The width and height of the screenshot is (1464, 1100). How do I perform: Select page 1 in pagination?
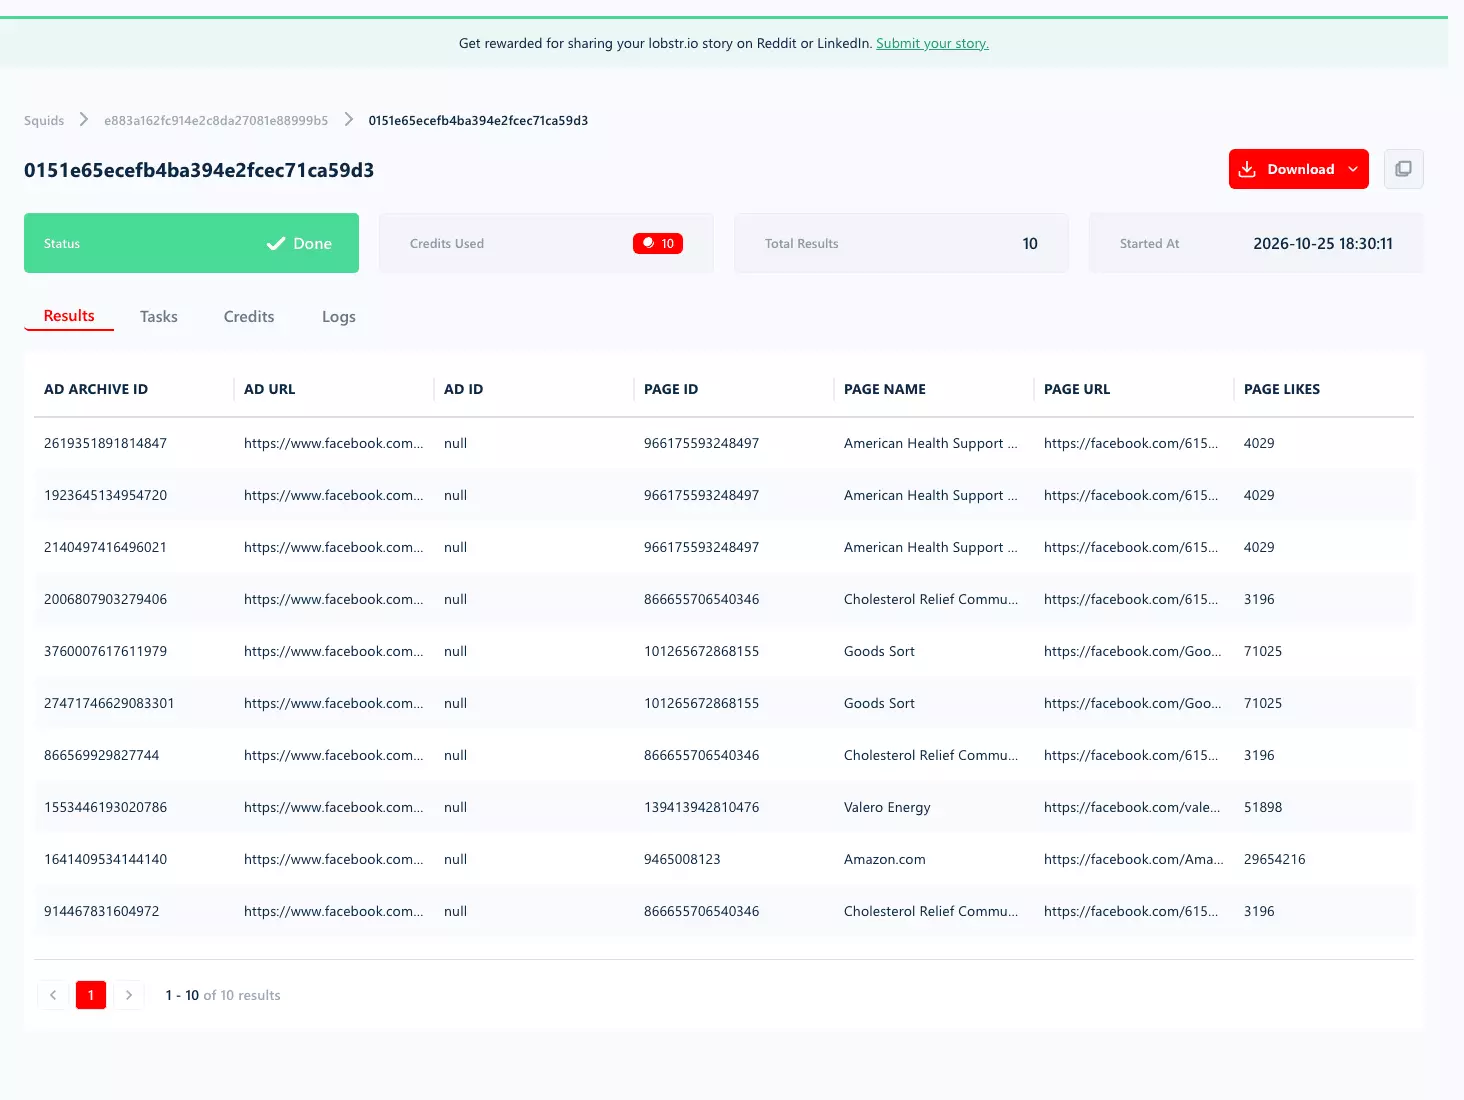(91, 995)
